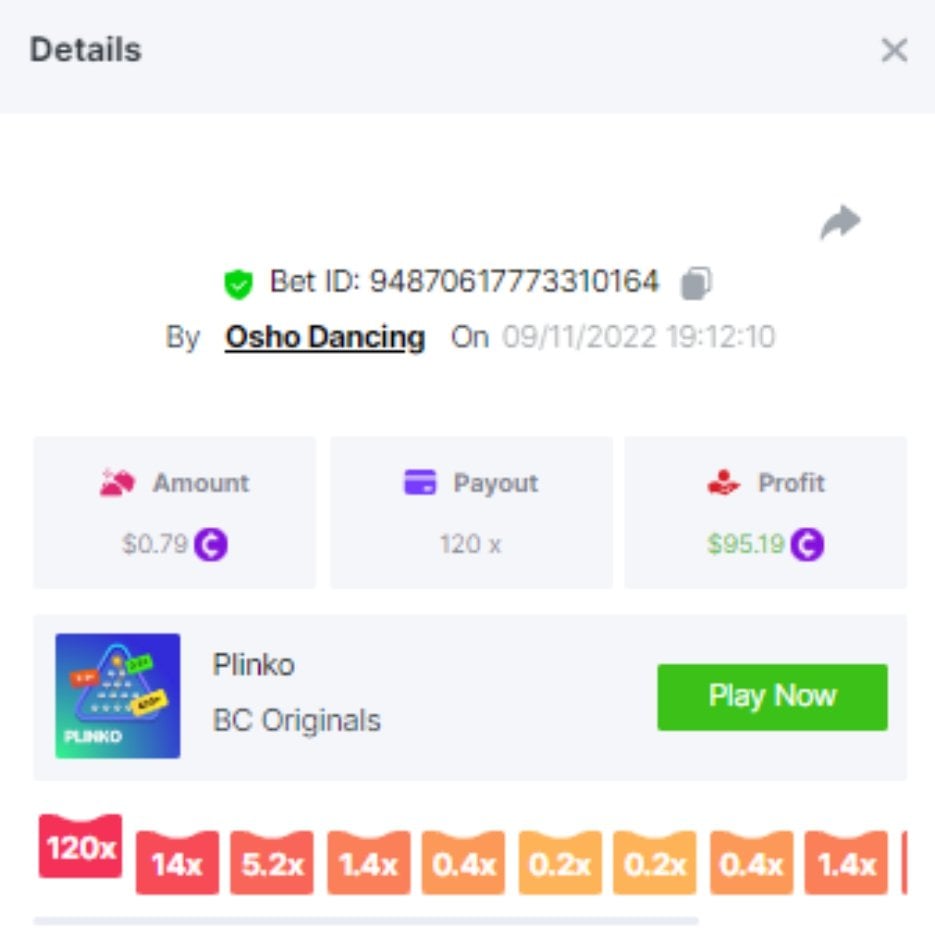Click the Play Now button

click(x=772, y=697)
